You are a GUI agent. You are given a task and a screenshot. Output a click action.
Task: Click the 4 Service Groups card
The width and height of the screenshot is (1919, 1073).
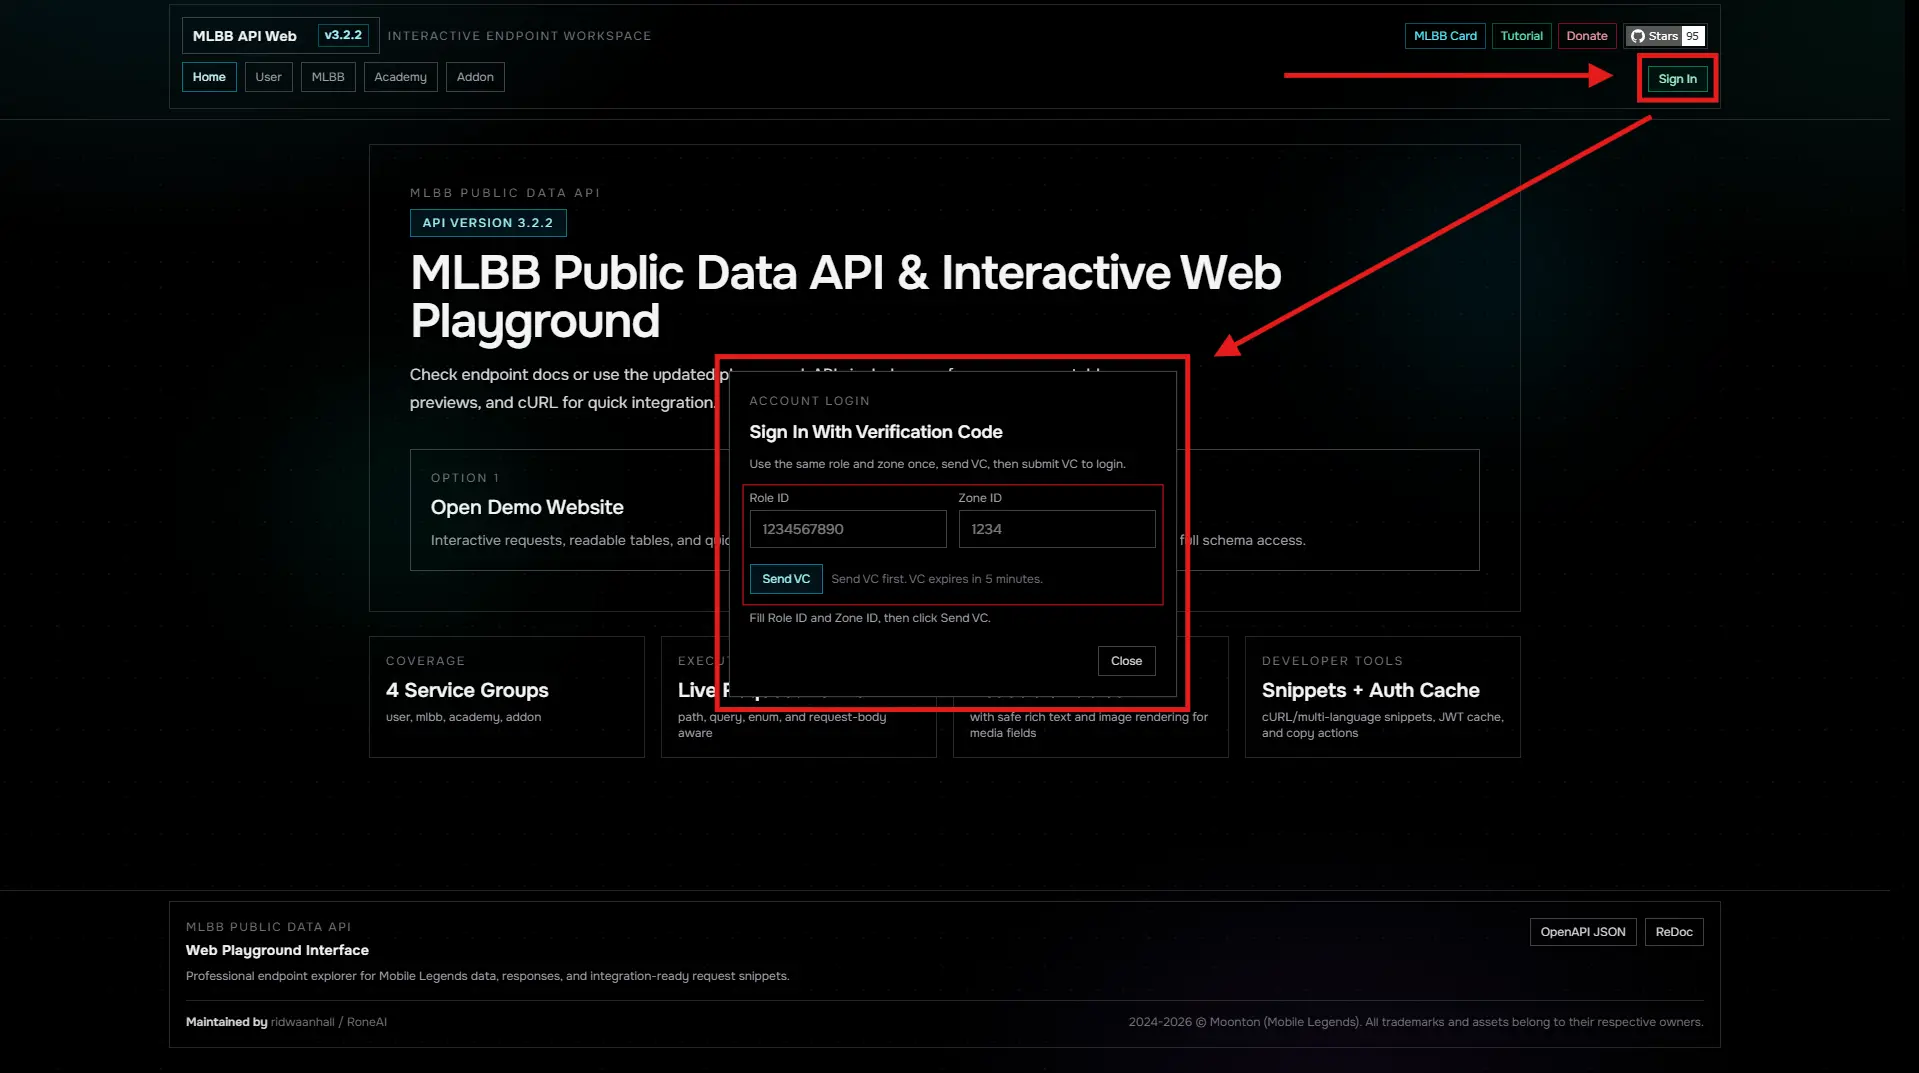tap(507, 697)
